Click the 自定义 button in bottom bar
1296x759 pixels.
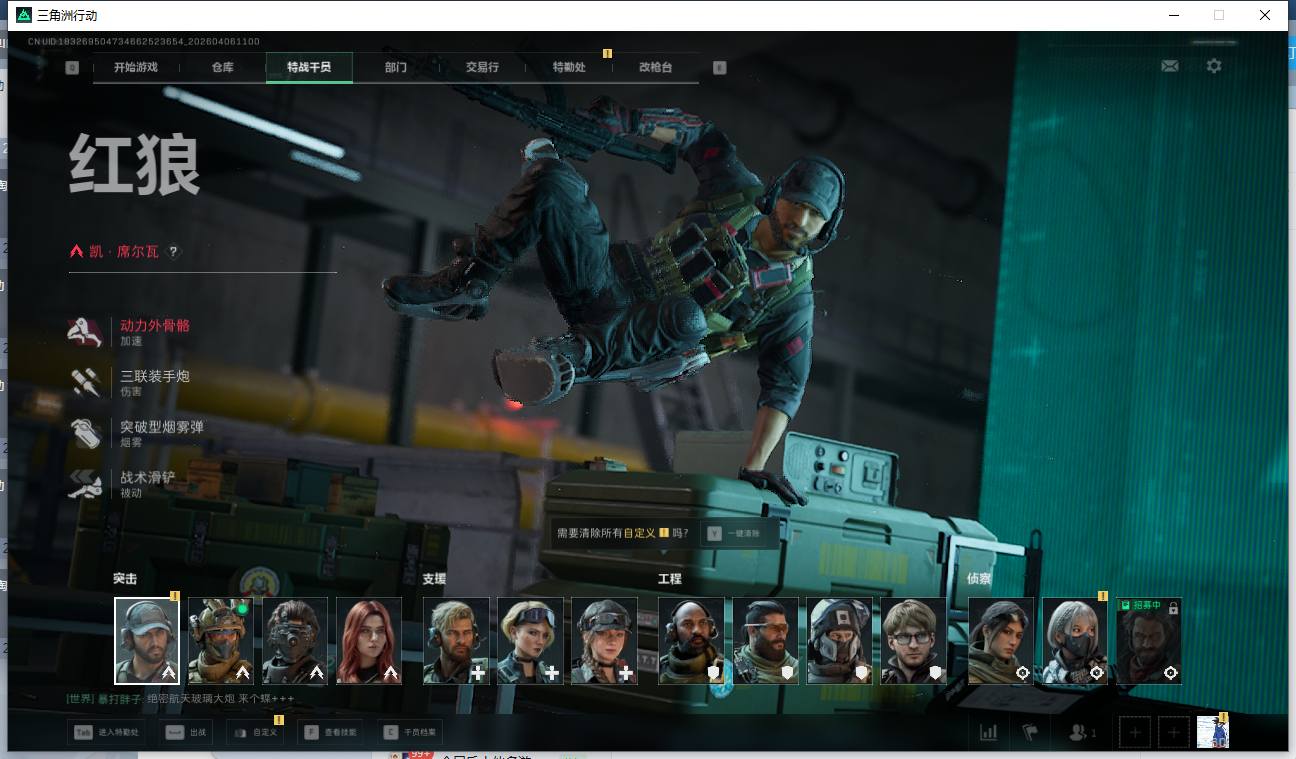point(255,732)
